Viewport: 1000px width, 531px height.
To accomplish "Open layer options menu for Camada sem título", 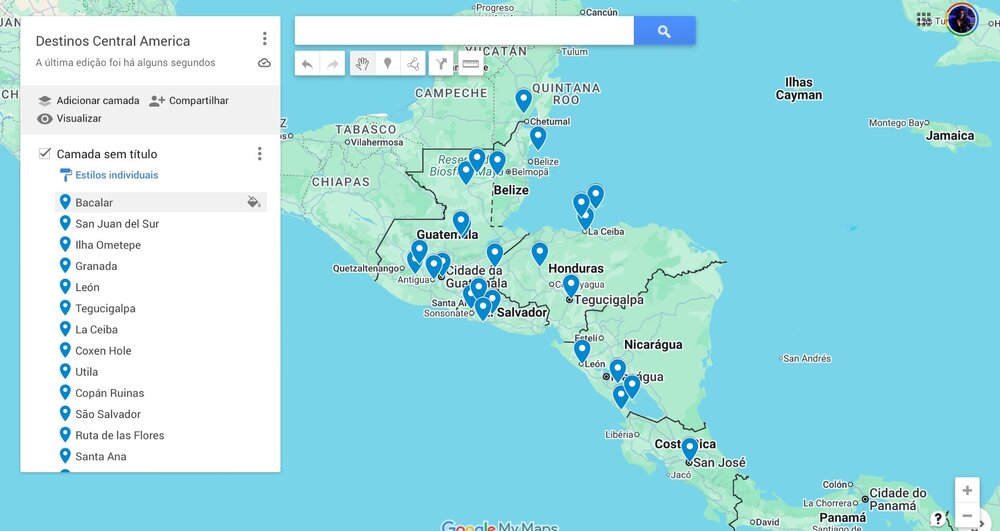I will (259, 154).
